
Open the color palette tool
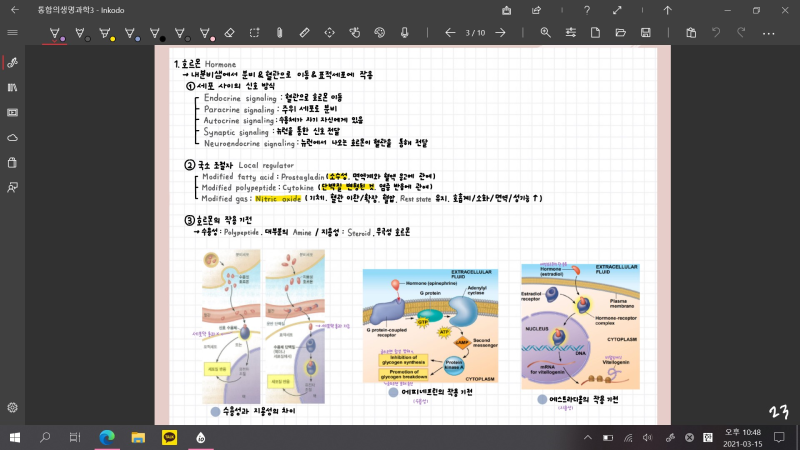click(380, 33)
